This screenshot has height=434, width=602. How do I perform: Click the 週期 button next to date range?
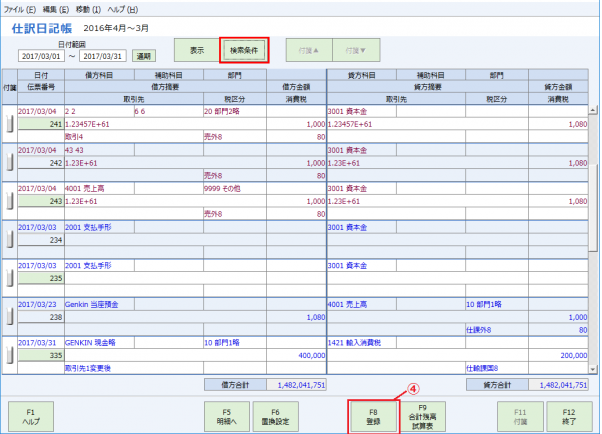[144, 56]
